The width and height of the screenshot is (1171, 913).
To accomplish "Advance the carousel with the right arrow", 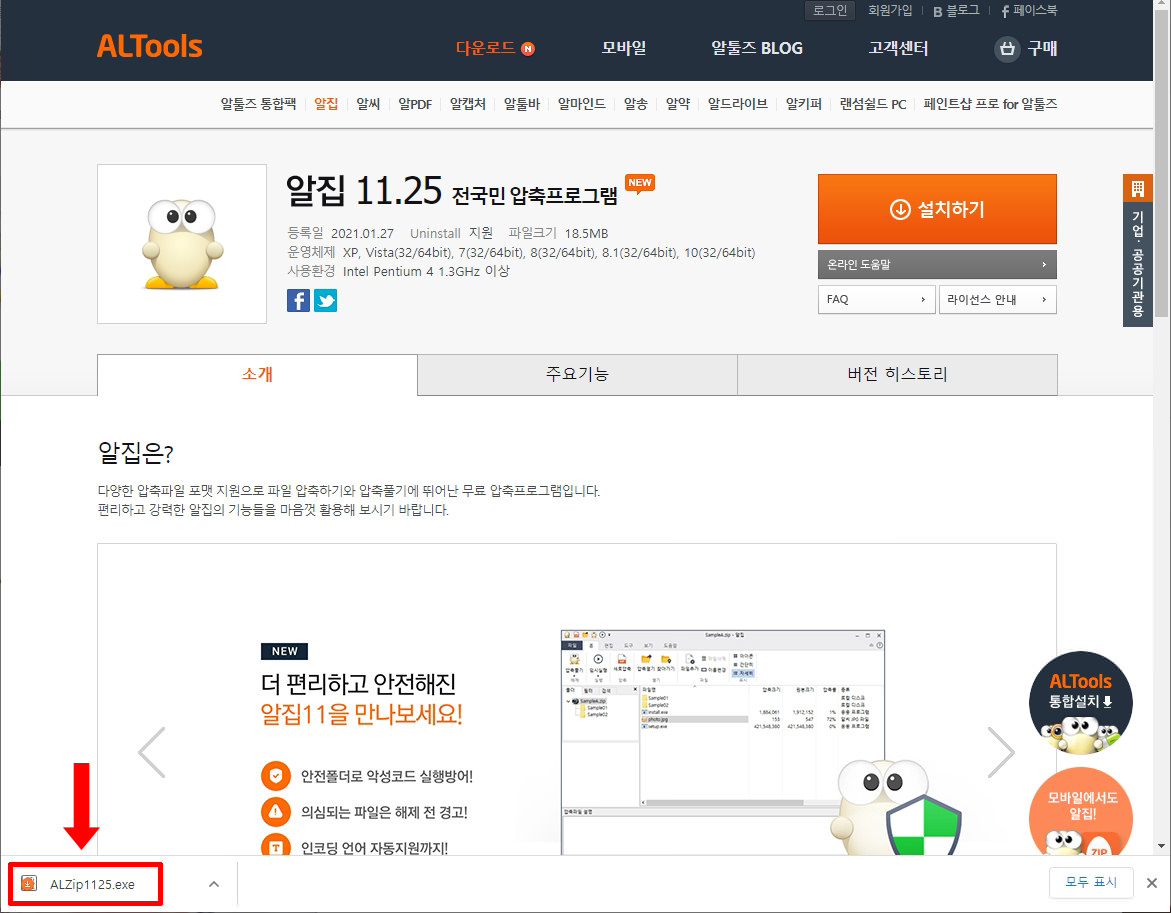I will (x=1001, y=751).
